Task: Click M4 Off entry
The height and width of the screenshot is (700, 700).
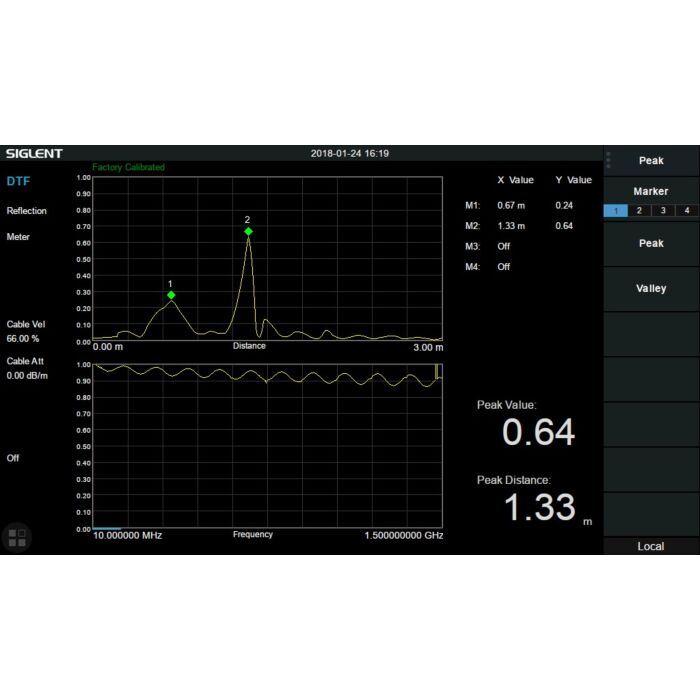Action: click(504, 267)
